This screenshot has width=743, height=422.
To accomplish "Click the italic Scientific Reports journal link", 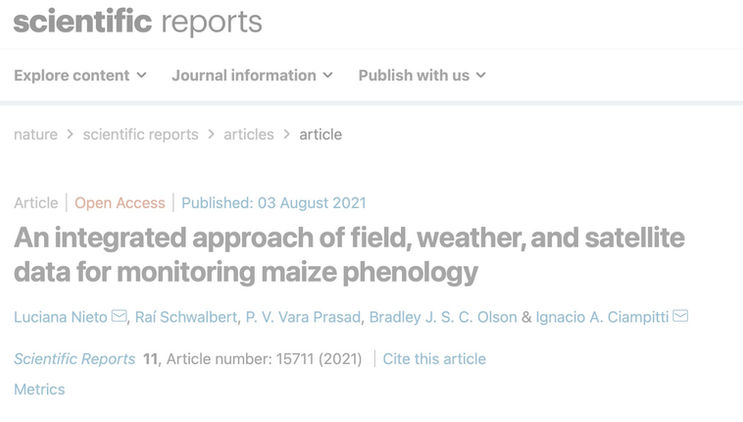I will point(75,359).
